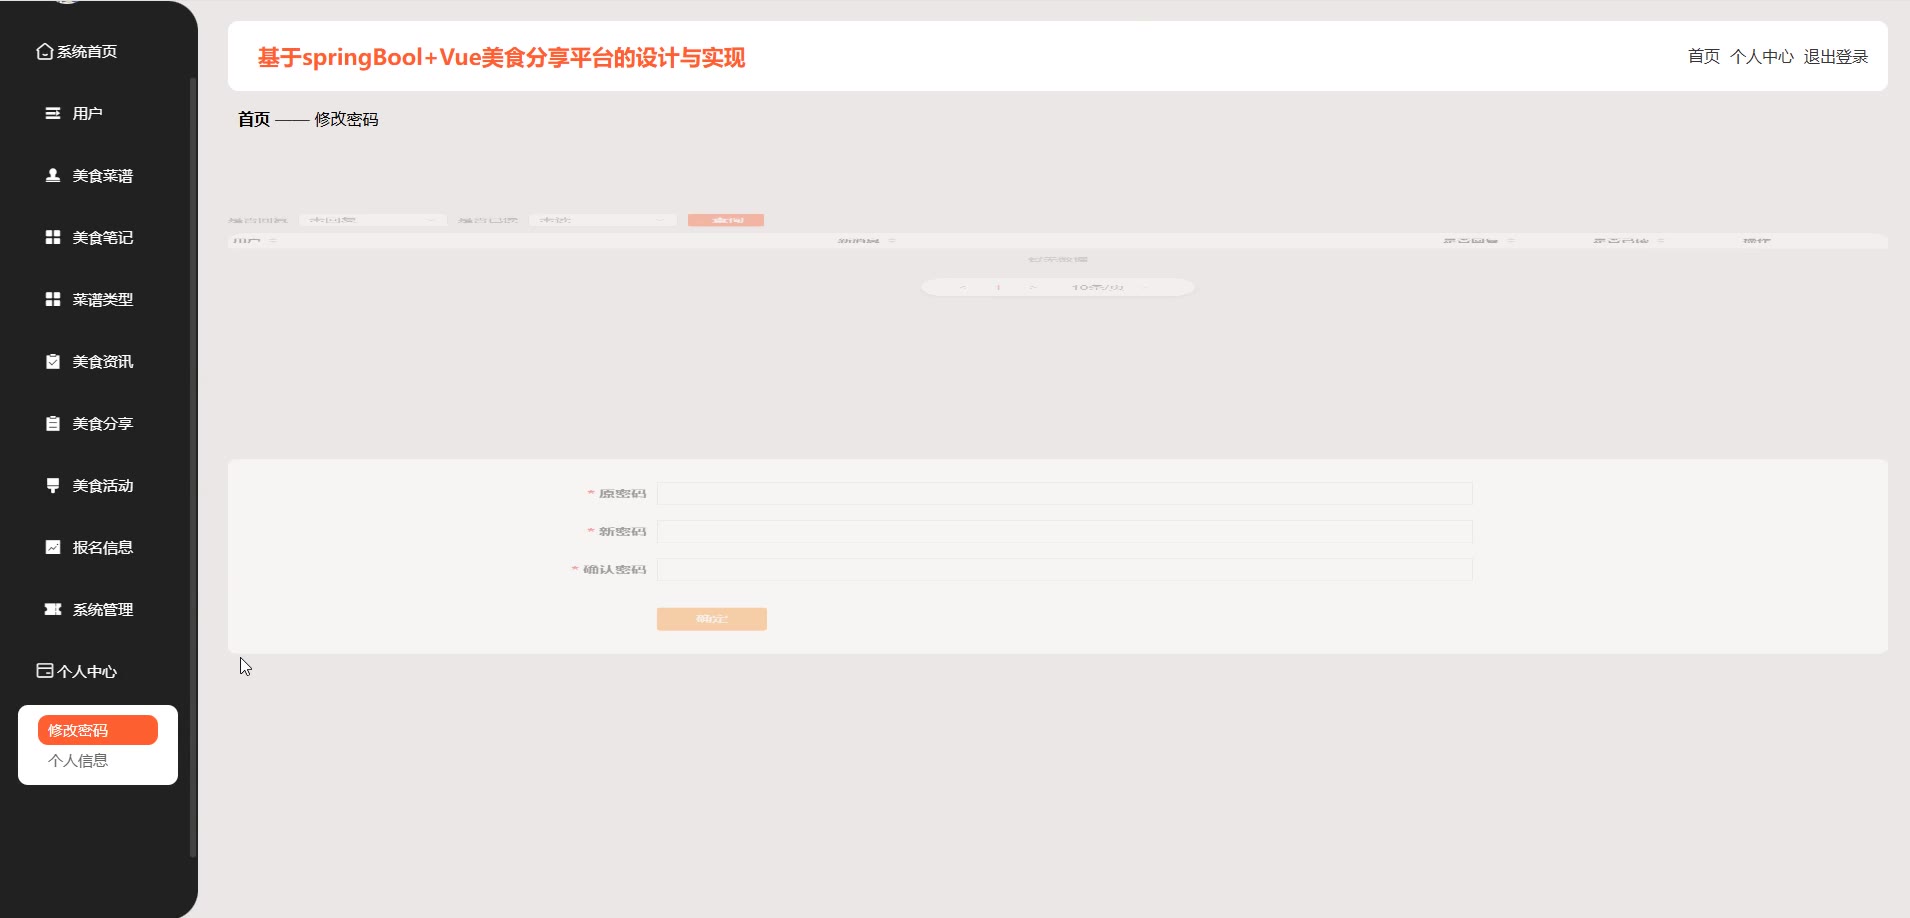Click the 美食分享 clipboard icon
The height and width of the screenshot is (918, 1910).
click(x=53, y=423)
